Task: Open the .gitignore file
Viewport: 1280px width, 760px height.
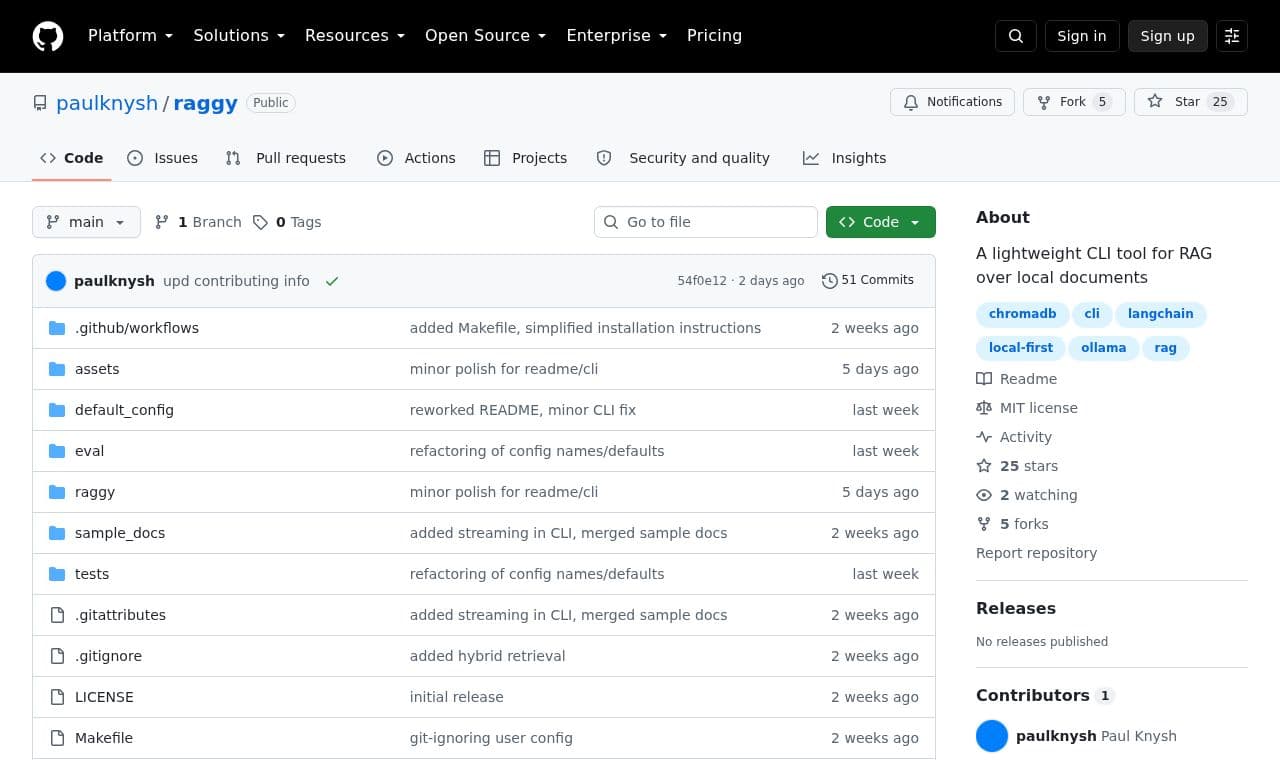Action: [108, 656]
